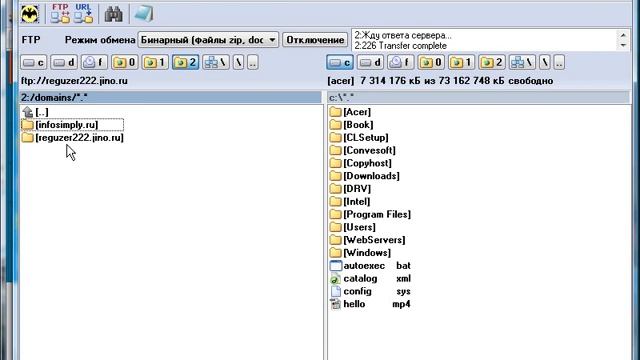Select the [DRV] folder
640x360 pixels.
tap(350, 189)
